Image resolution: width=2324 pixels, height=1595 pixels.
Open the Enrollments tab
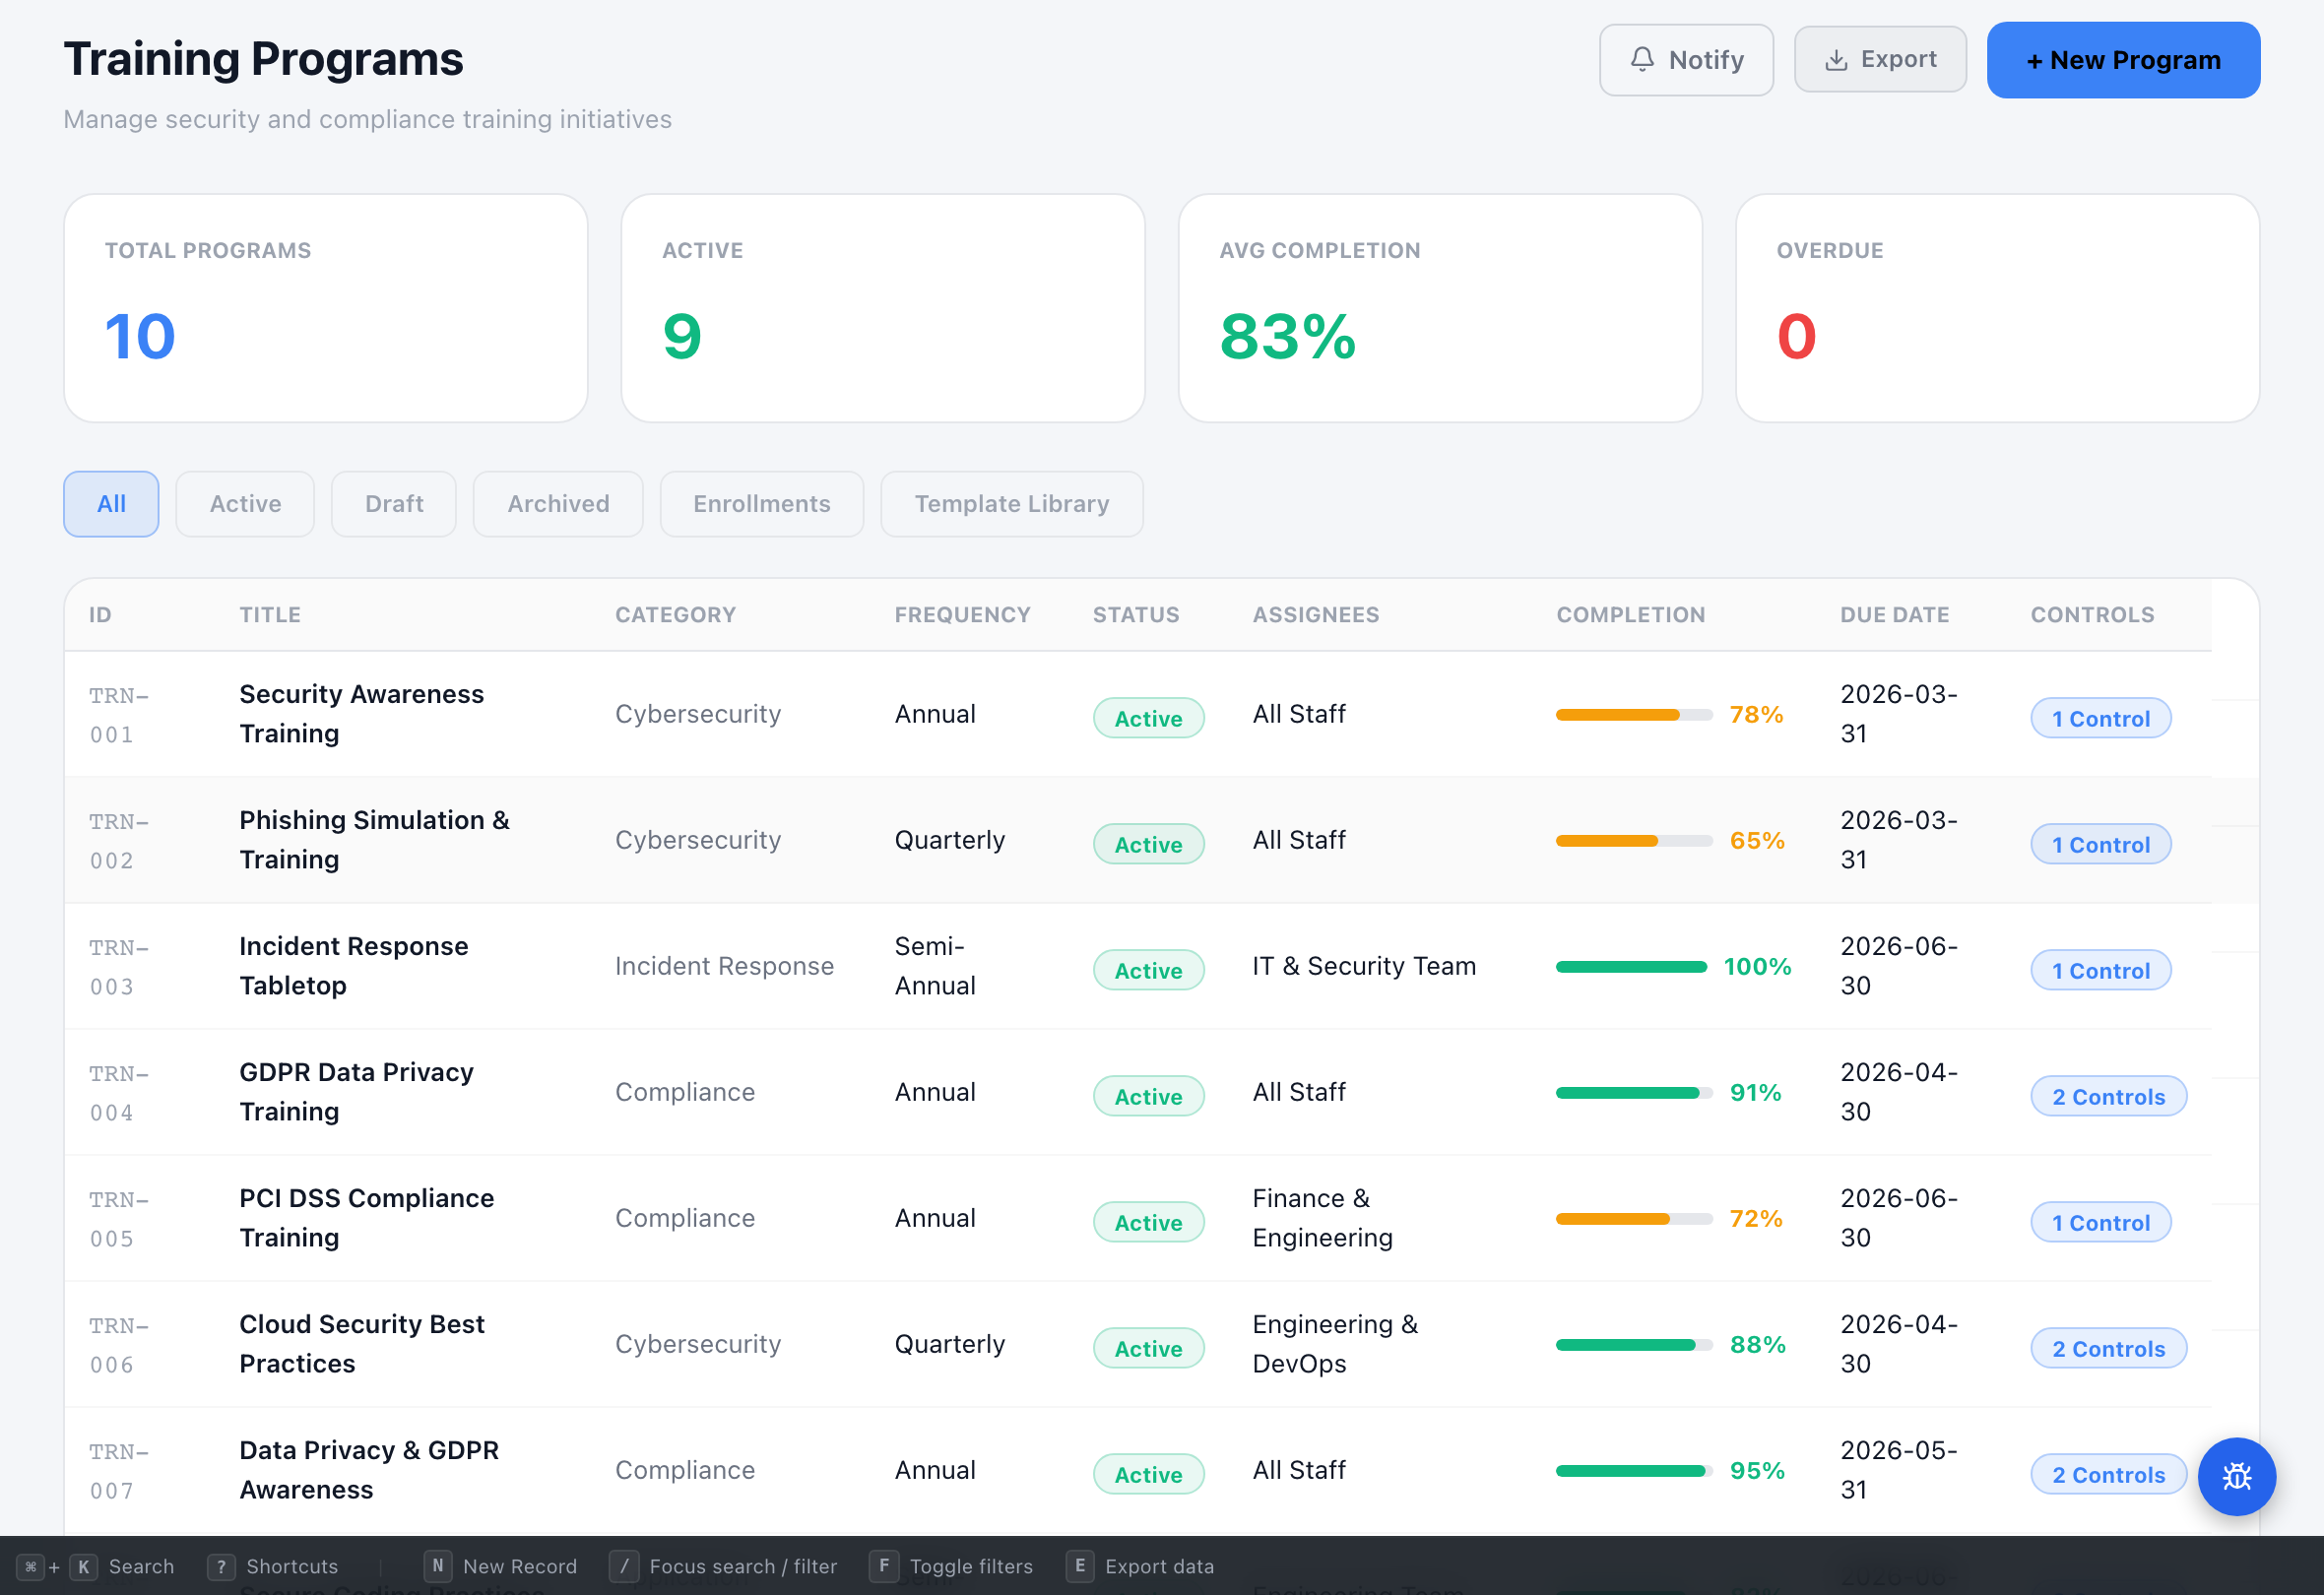point(761,504)
